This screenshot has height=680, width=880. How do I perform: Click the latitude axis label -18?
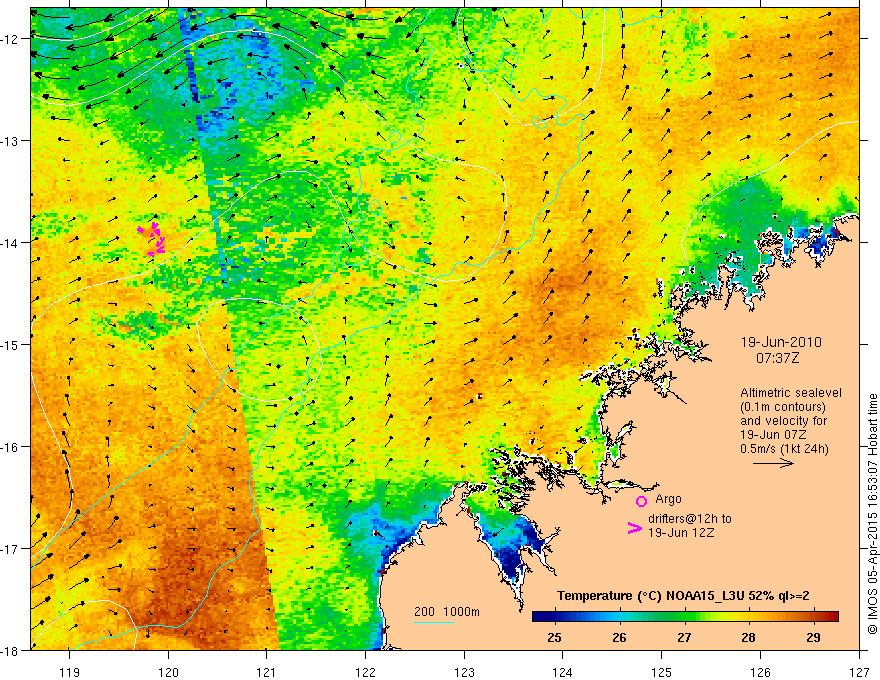pos(11,650)
